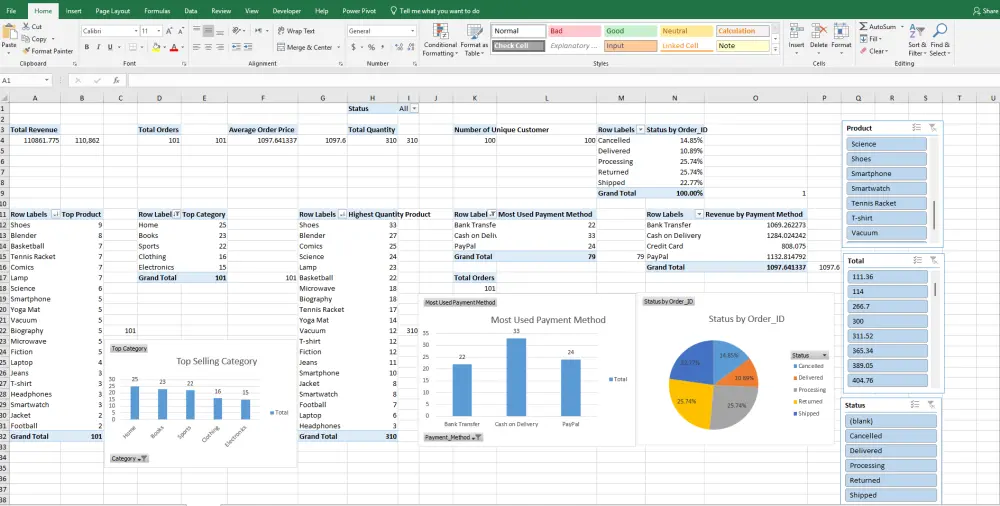Open the Fill dropdown in Editing
Viewport: 1000px width, 506px height.
tap(871, 39)
